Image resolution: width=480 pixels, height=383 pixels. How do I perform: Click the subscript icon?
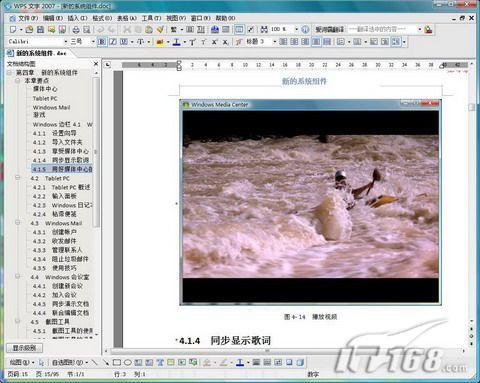coord(225,42)
